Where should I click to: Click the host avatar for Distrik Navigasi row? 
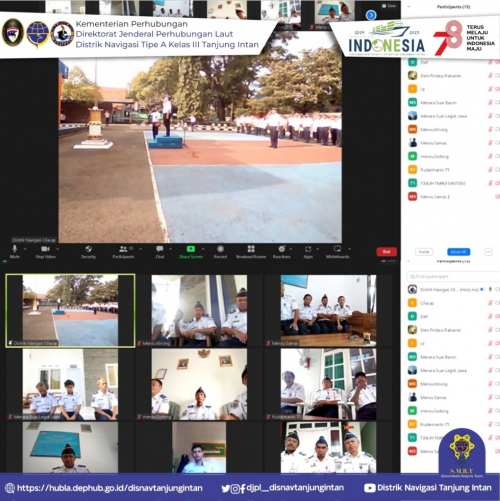(x=413, y=289)
